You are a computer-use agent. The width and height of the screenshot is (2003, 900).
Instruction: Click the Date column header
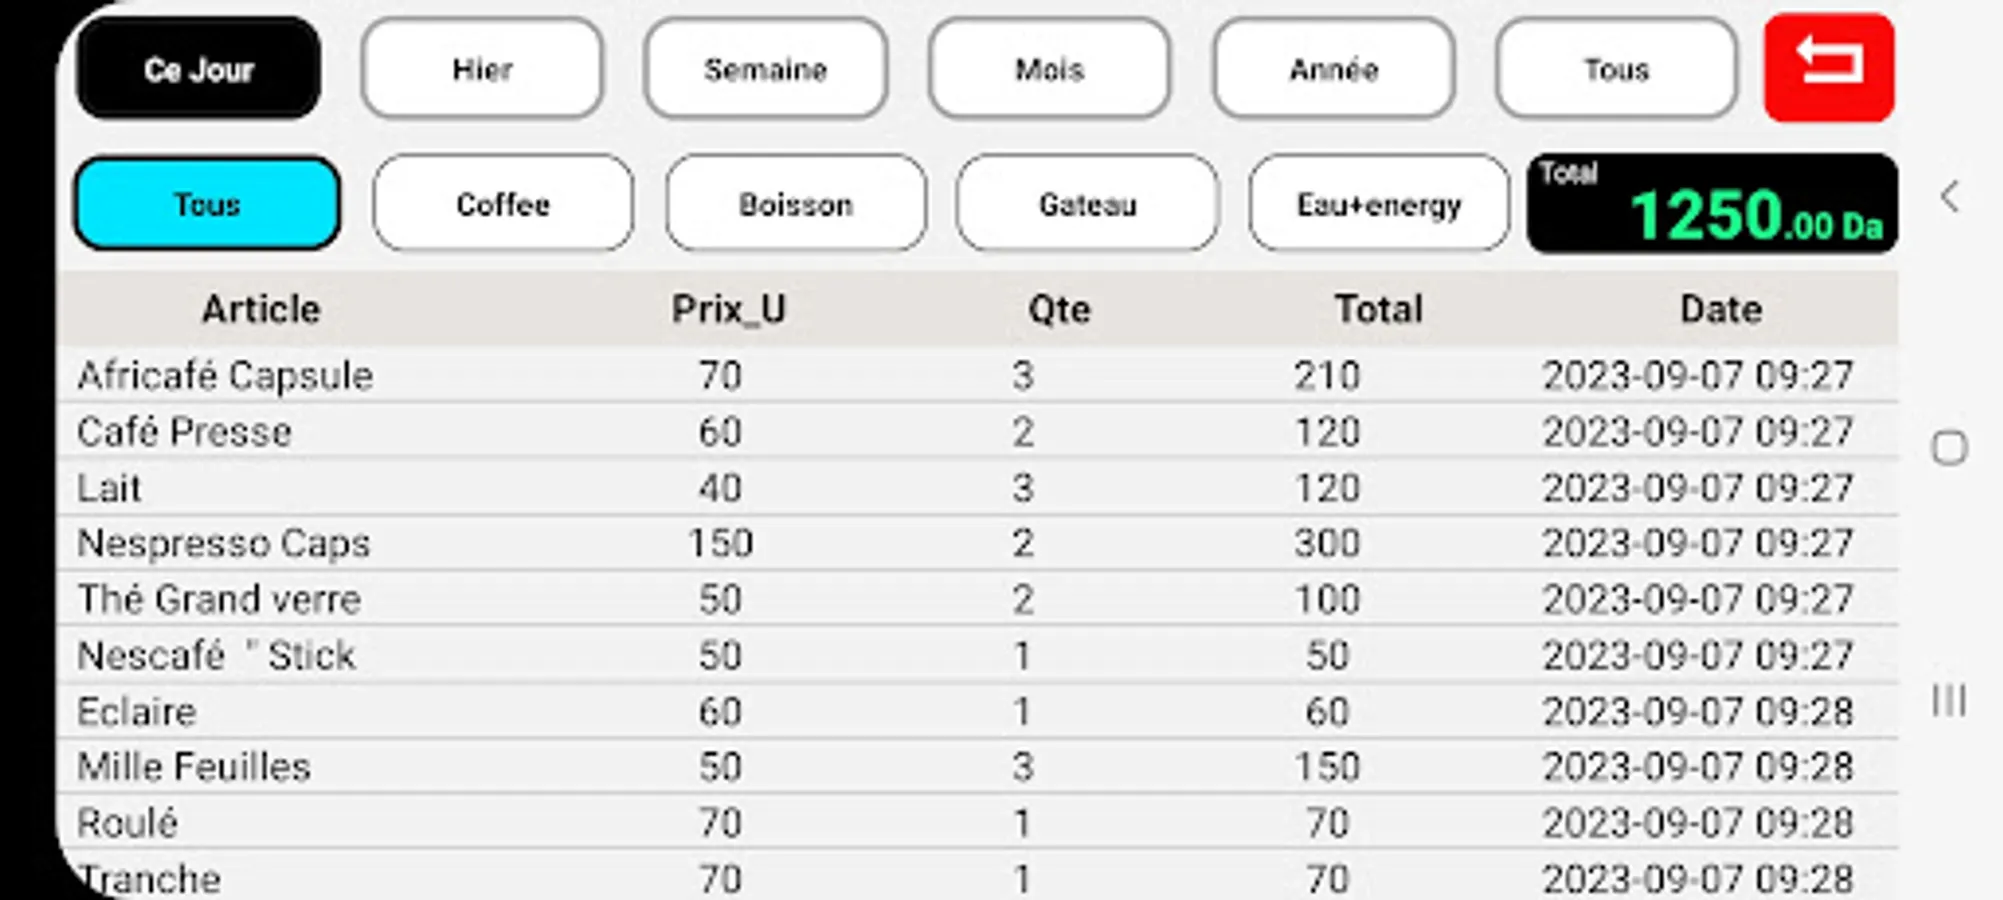[x=1721, y=309]
